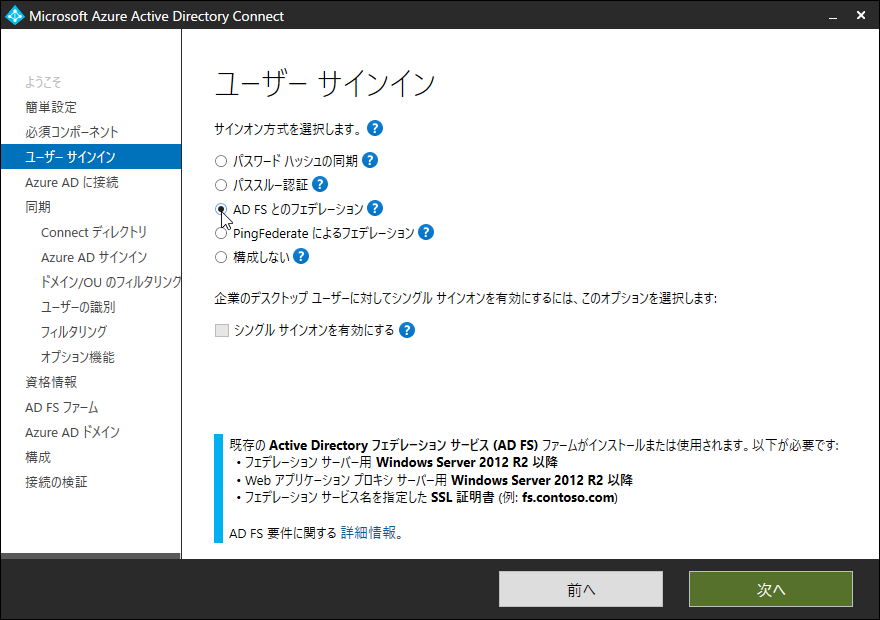Click the Azure AD Connect logo in title bar
This screenshot has height=620, width=880.
15,16
